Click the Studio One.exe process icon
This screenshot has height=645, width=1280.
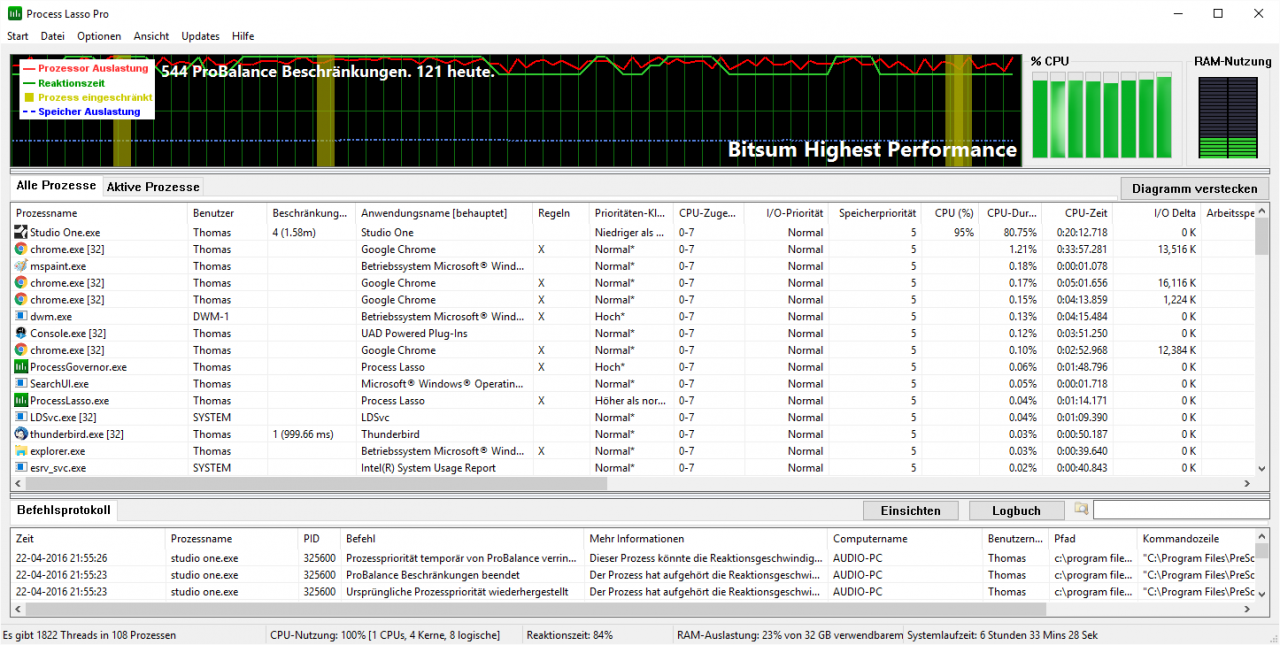pyautogui.click(x=21, y=232)
